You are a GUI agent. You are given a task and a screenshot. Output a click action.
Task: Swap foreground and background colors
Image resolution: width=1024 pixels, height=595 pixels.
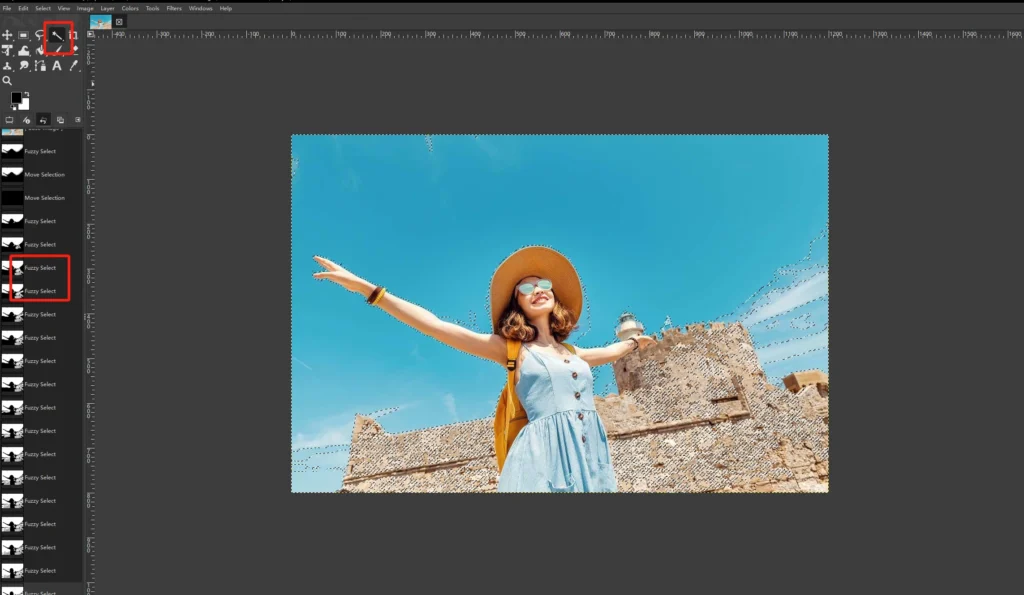(x=26, y=95)
